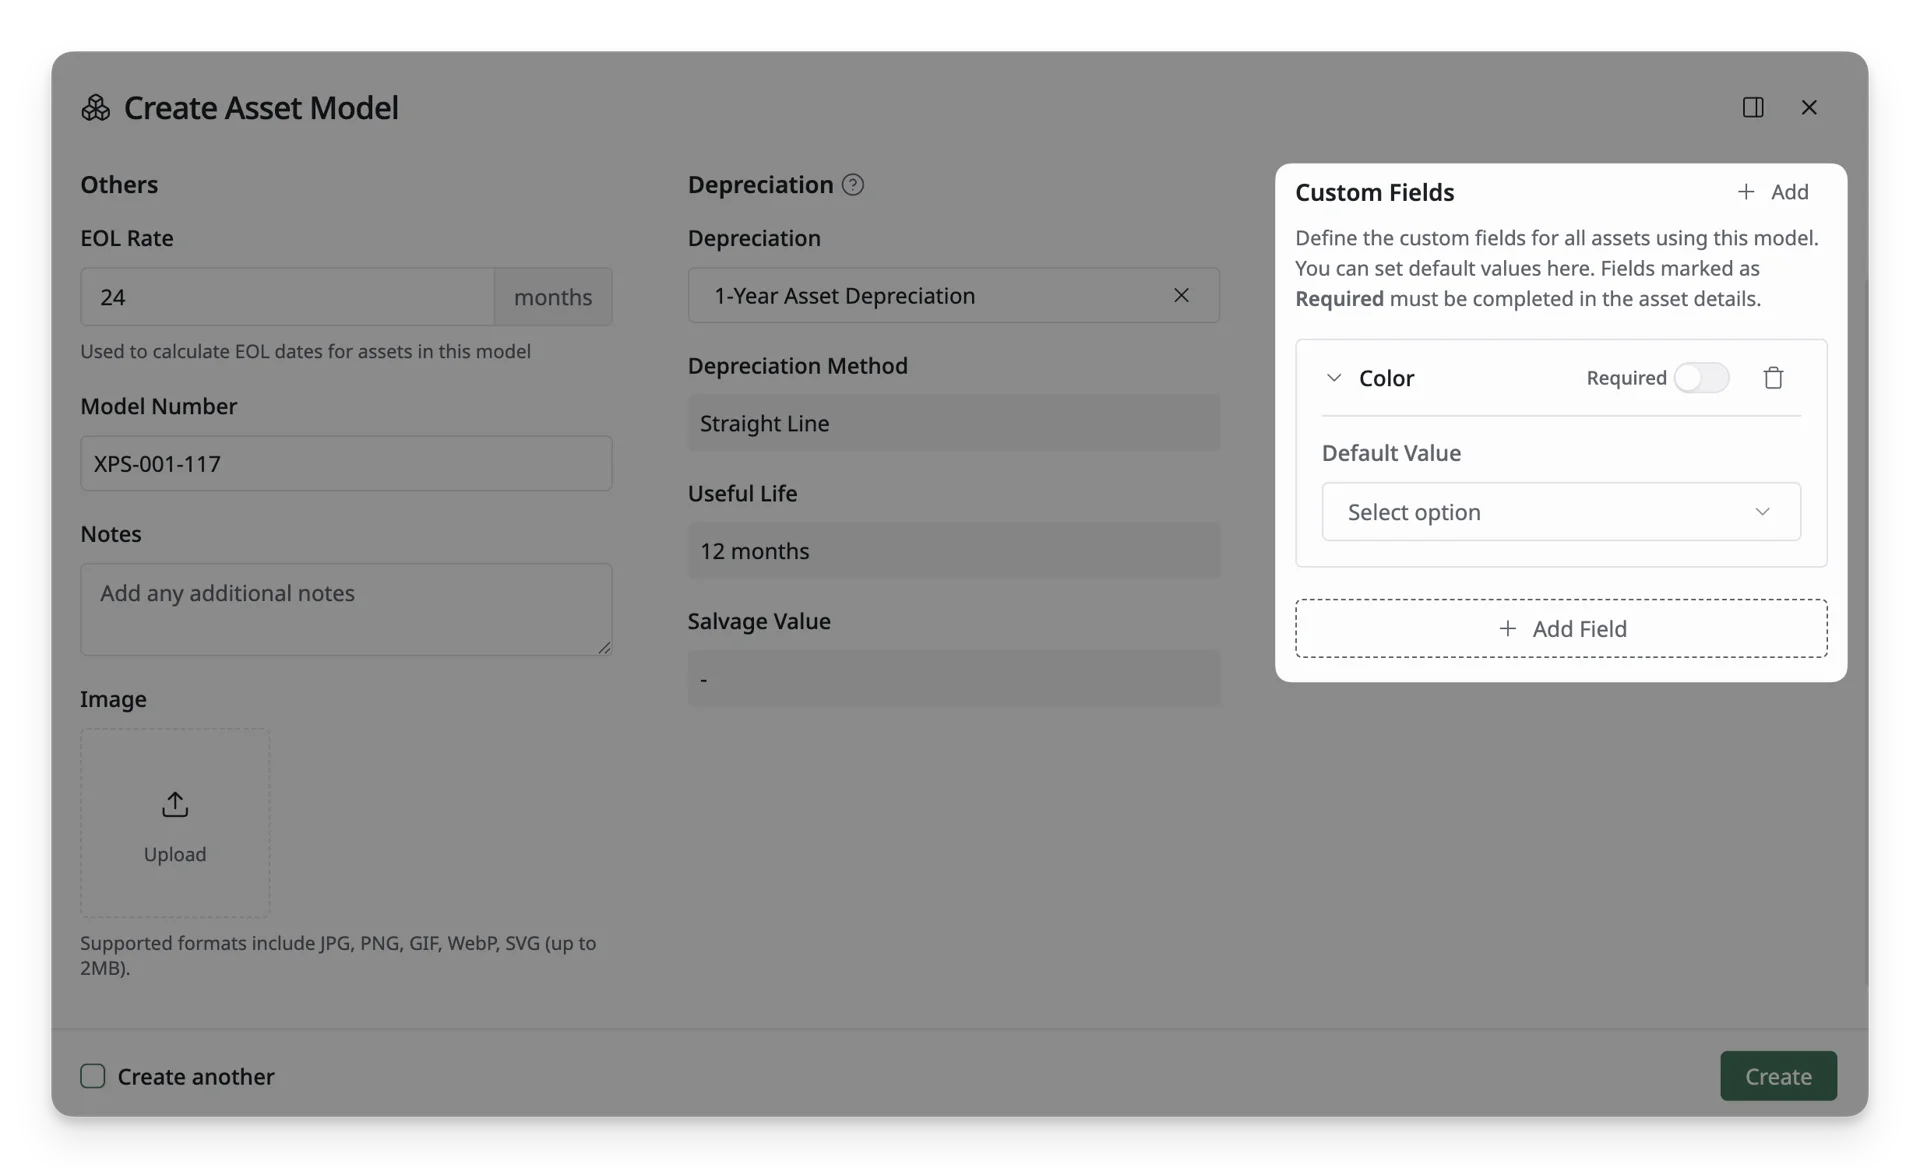Click the Others section heading
The width and height of the screenshot is (1920, 1168).
pos(119,185)
